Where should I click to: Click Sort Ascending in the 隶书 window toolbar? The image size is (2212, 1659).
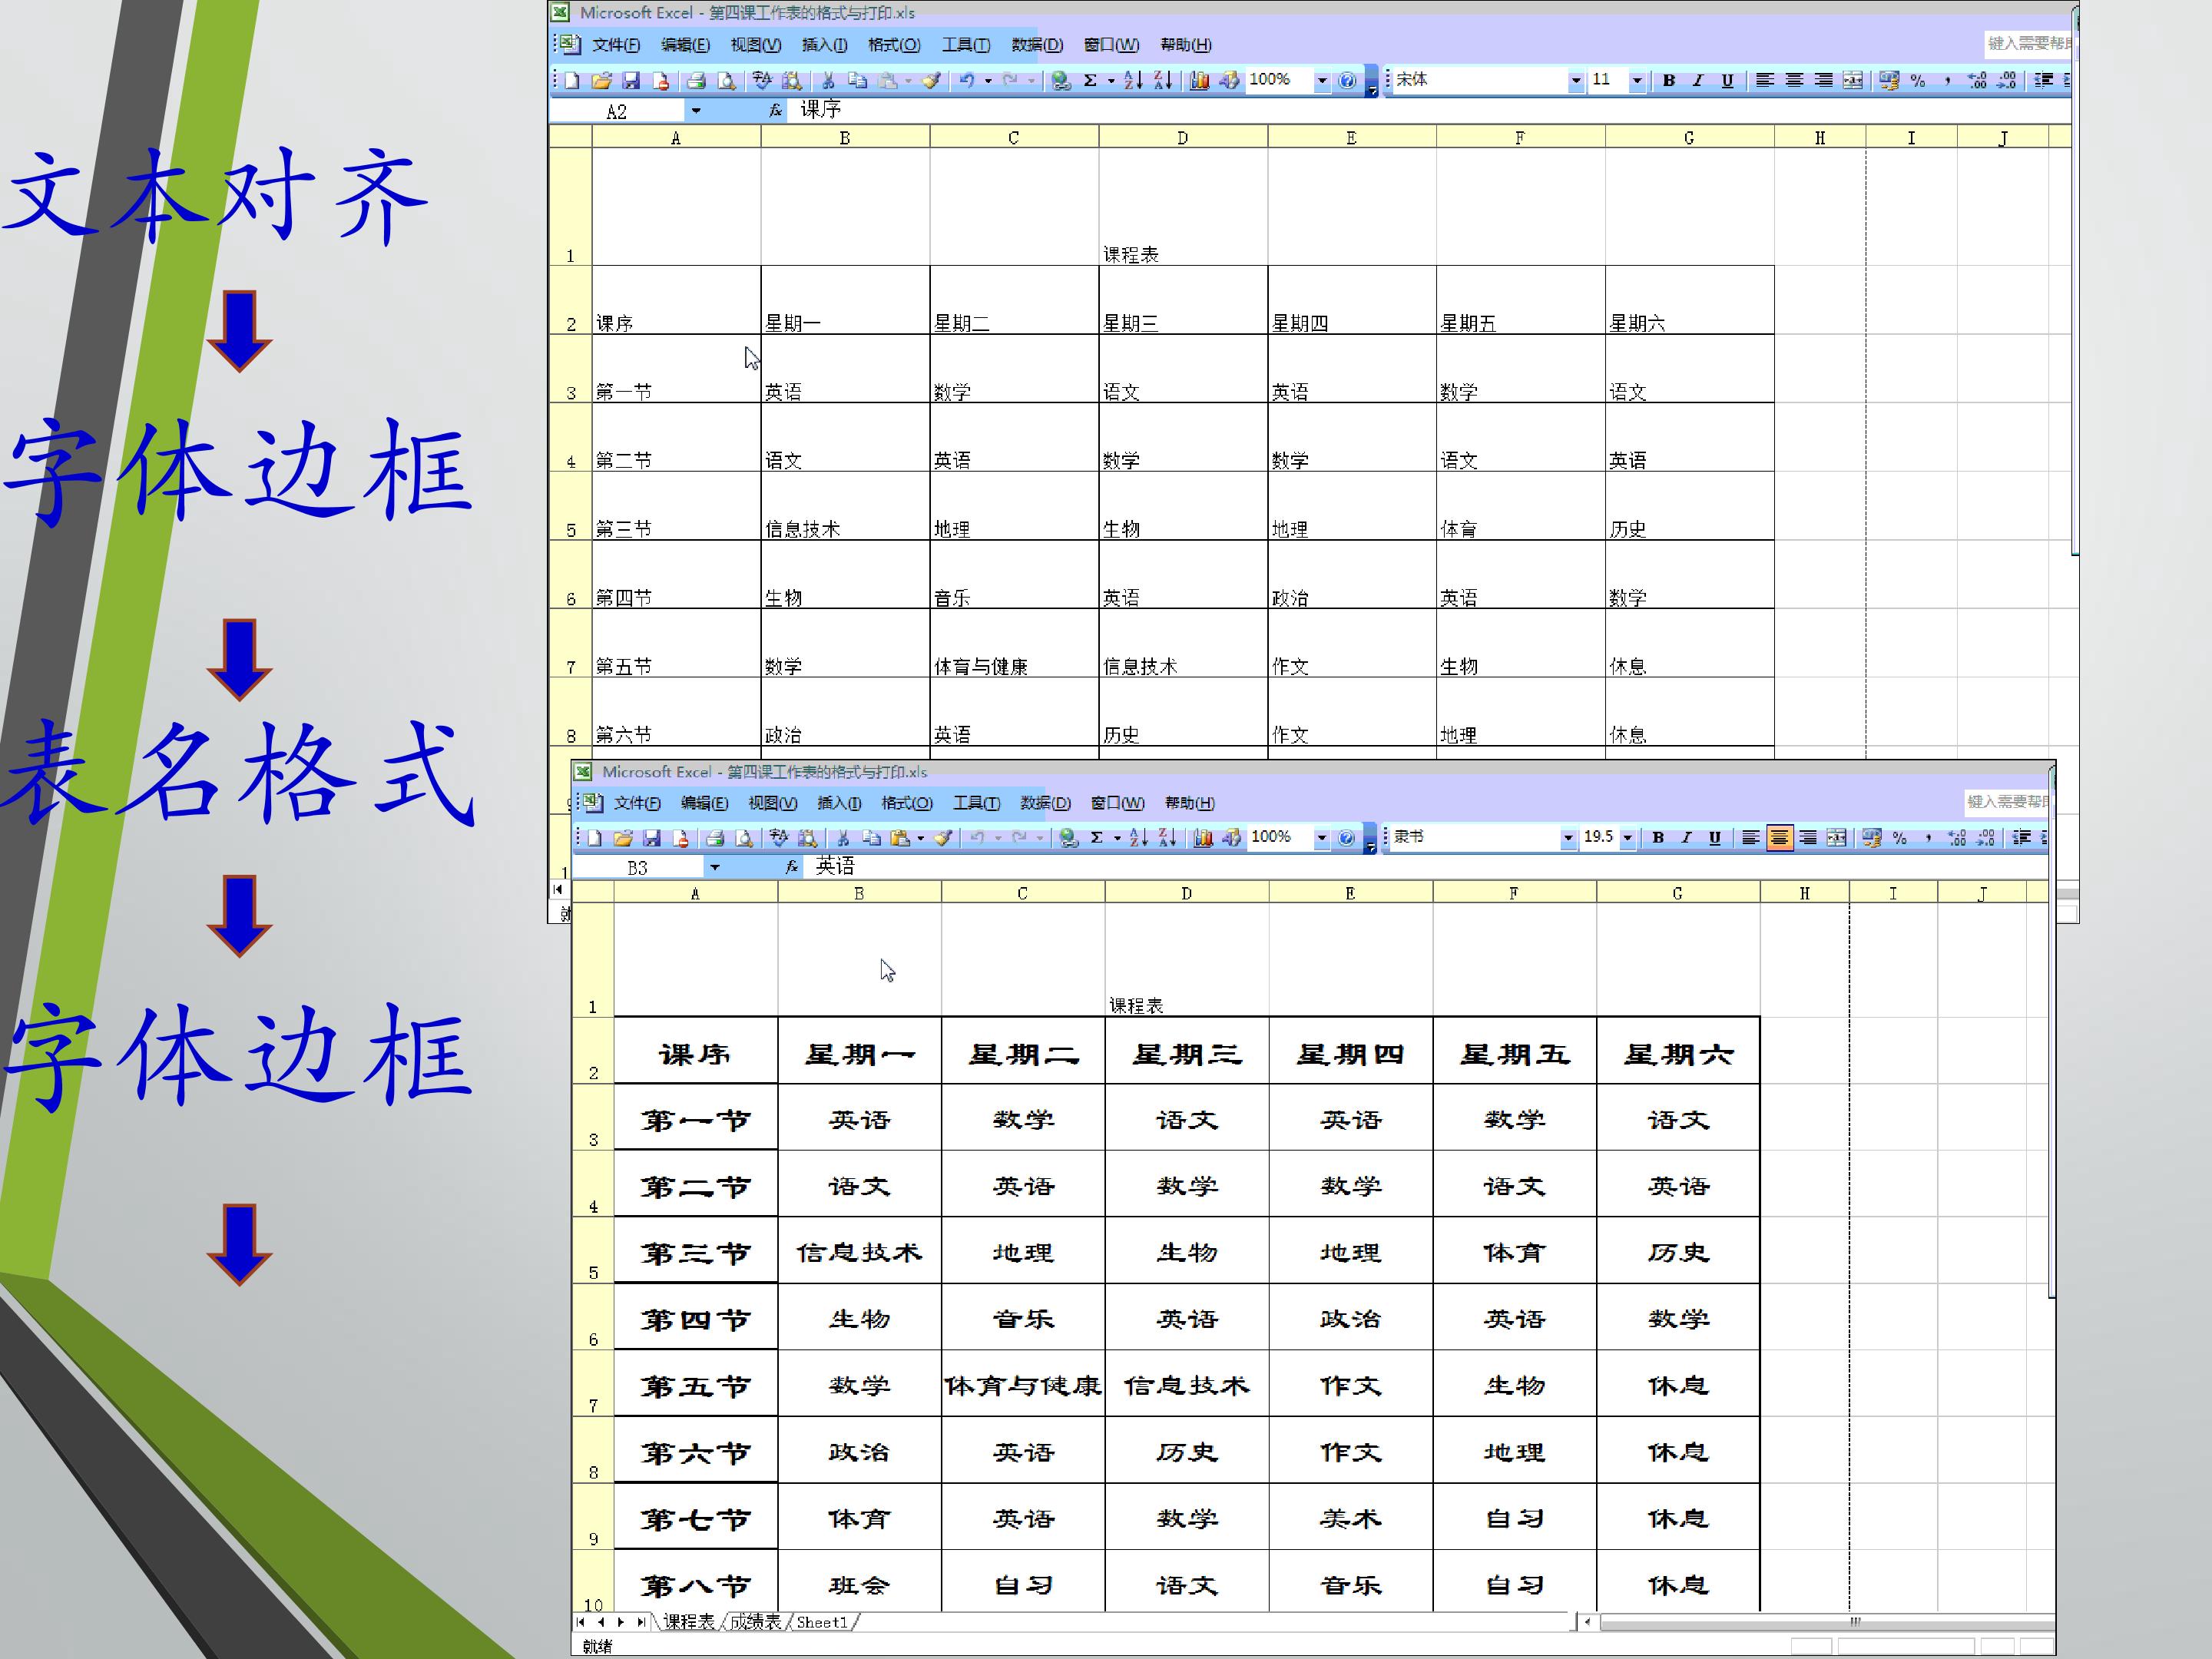[1138, 838]
